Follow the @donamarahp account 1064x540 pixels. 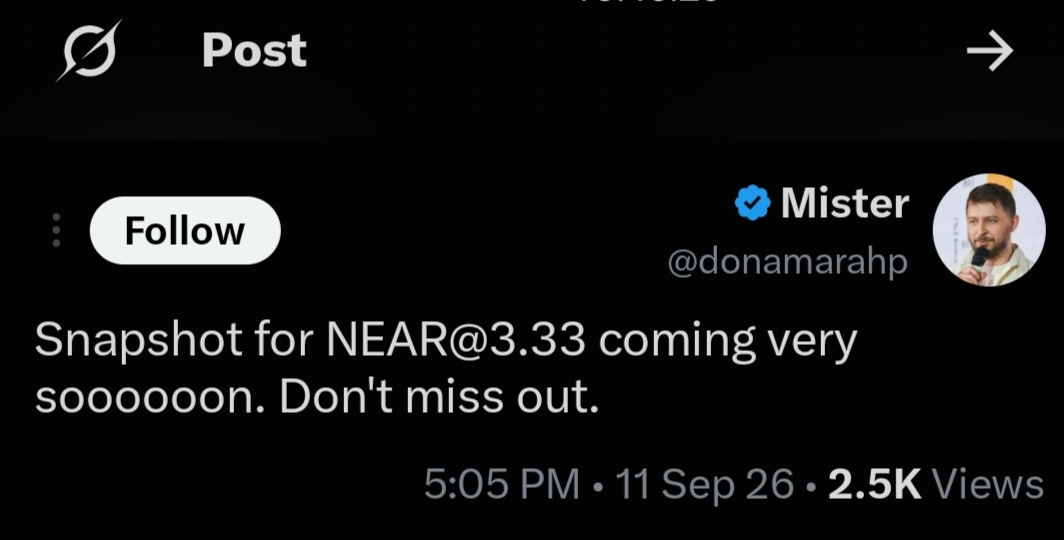tap(185, 231)
